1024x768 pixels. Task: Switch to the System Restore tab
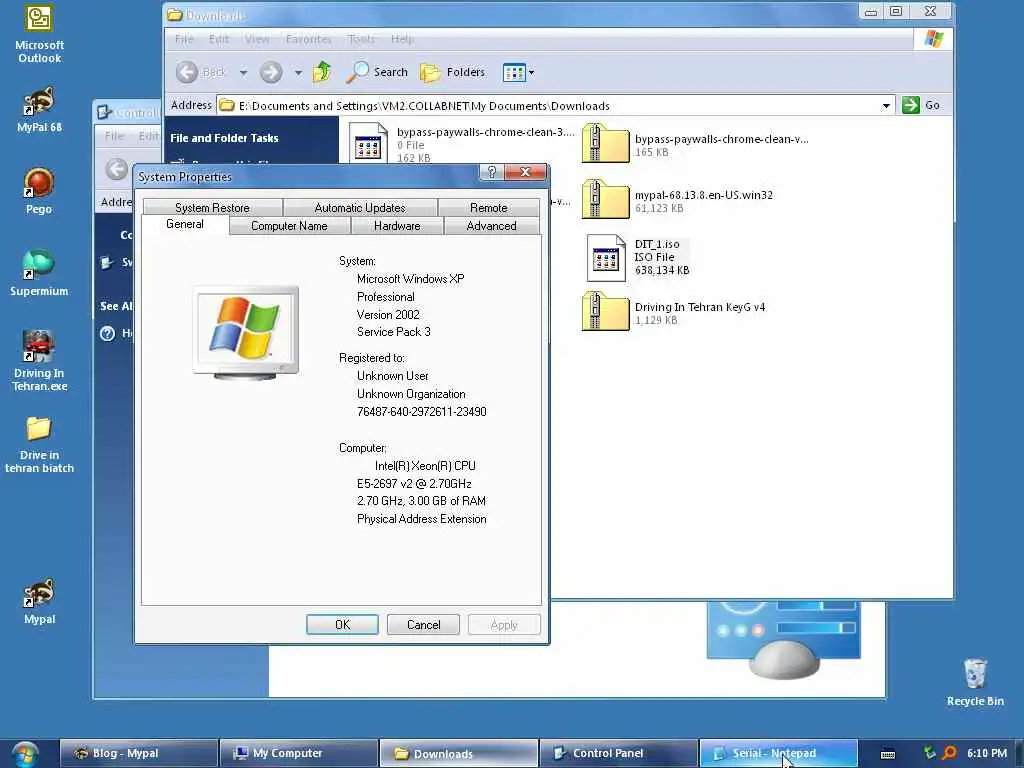(x=212, y=208)
